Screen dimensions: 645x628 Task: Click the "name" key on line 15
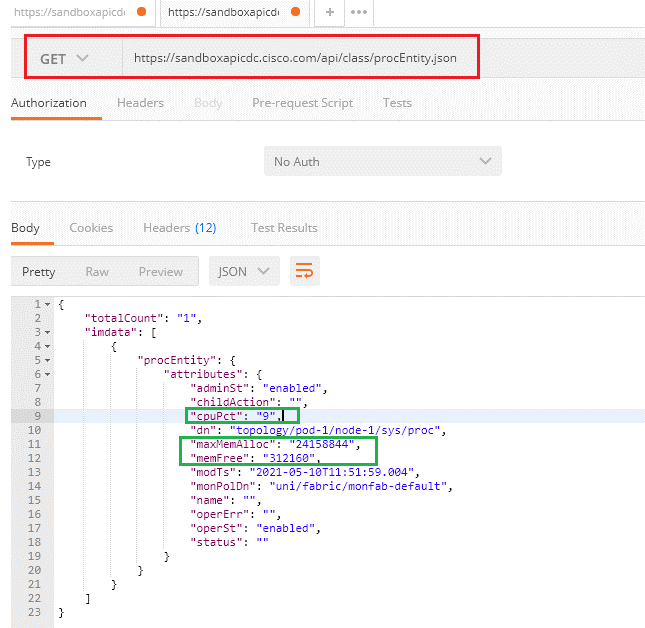(x=209, y=501)
